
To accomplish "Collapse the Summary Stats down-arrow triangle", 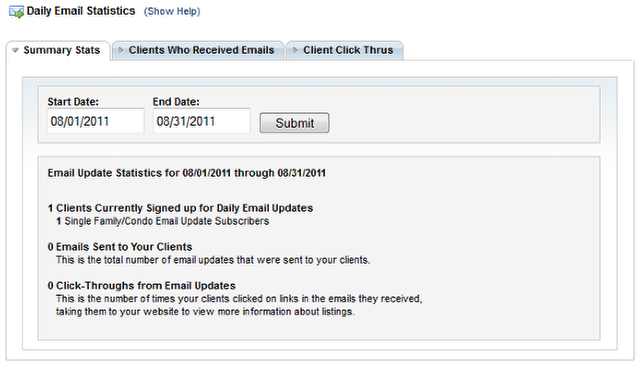I will (x=16, y=50).
